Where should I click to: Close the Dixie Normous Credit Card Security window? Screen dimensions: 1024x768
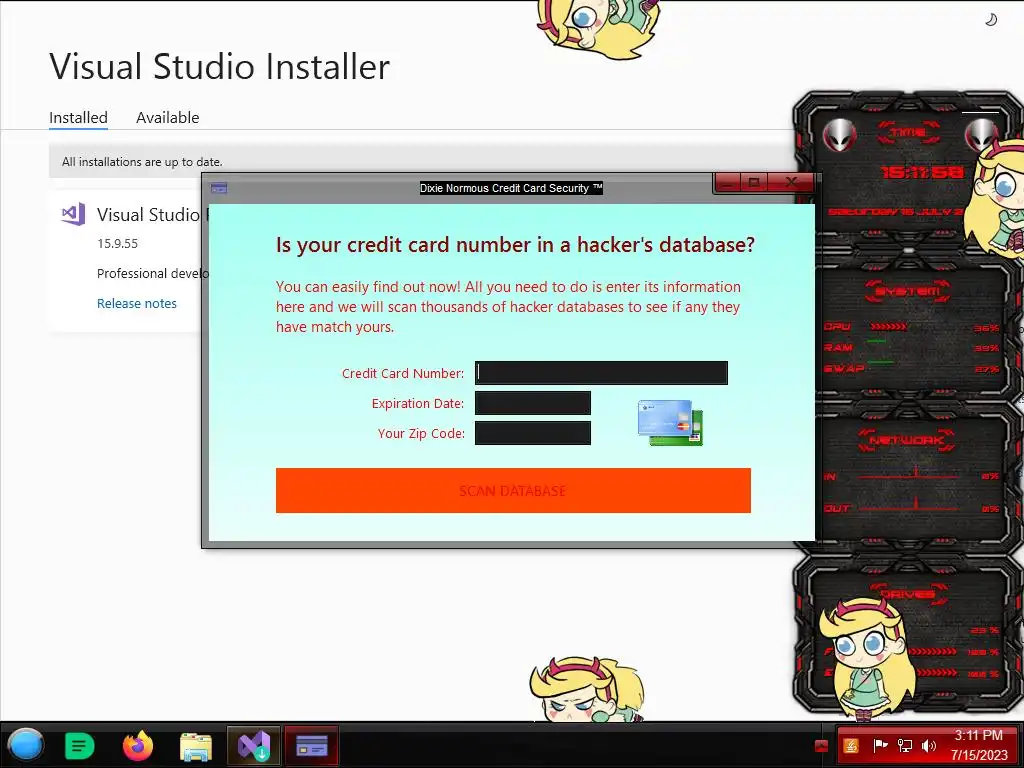(x=791, y=183)
